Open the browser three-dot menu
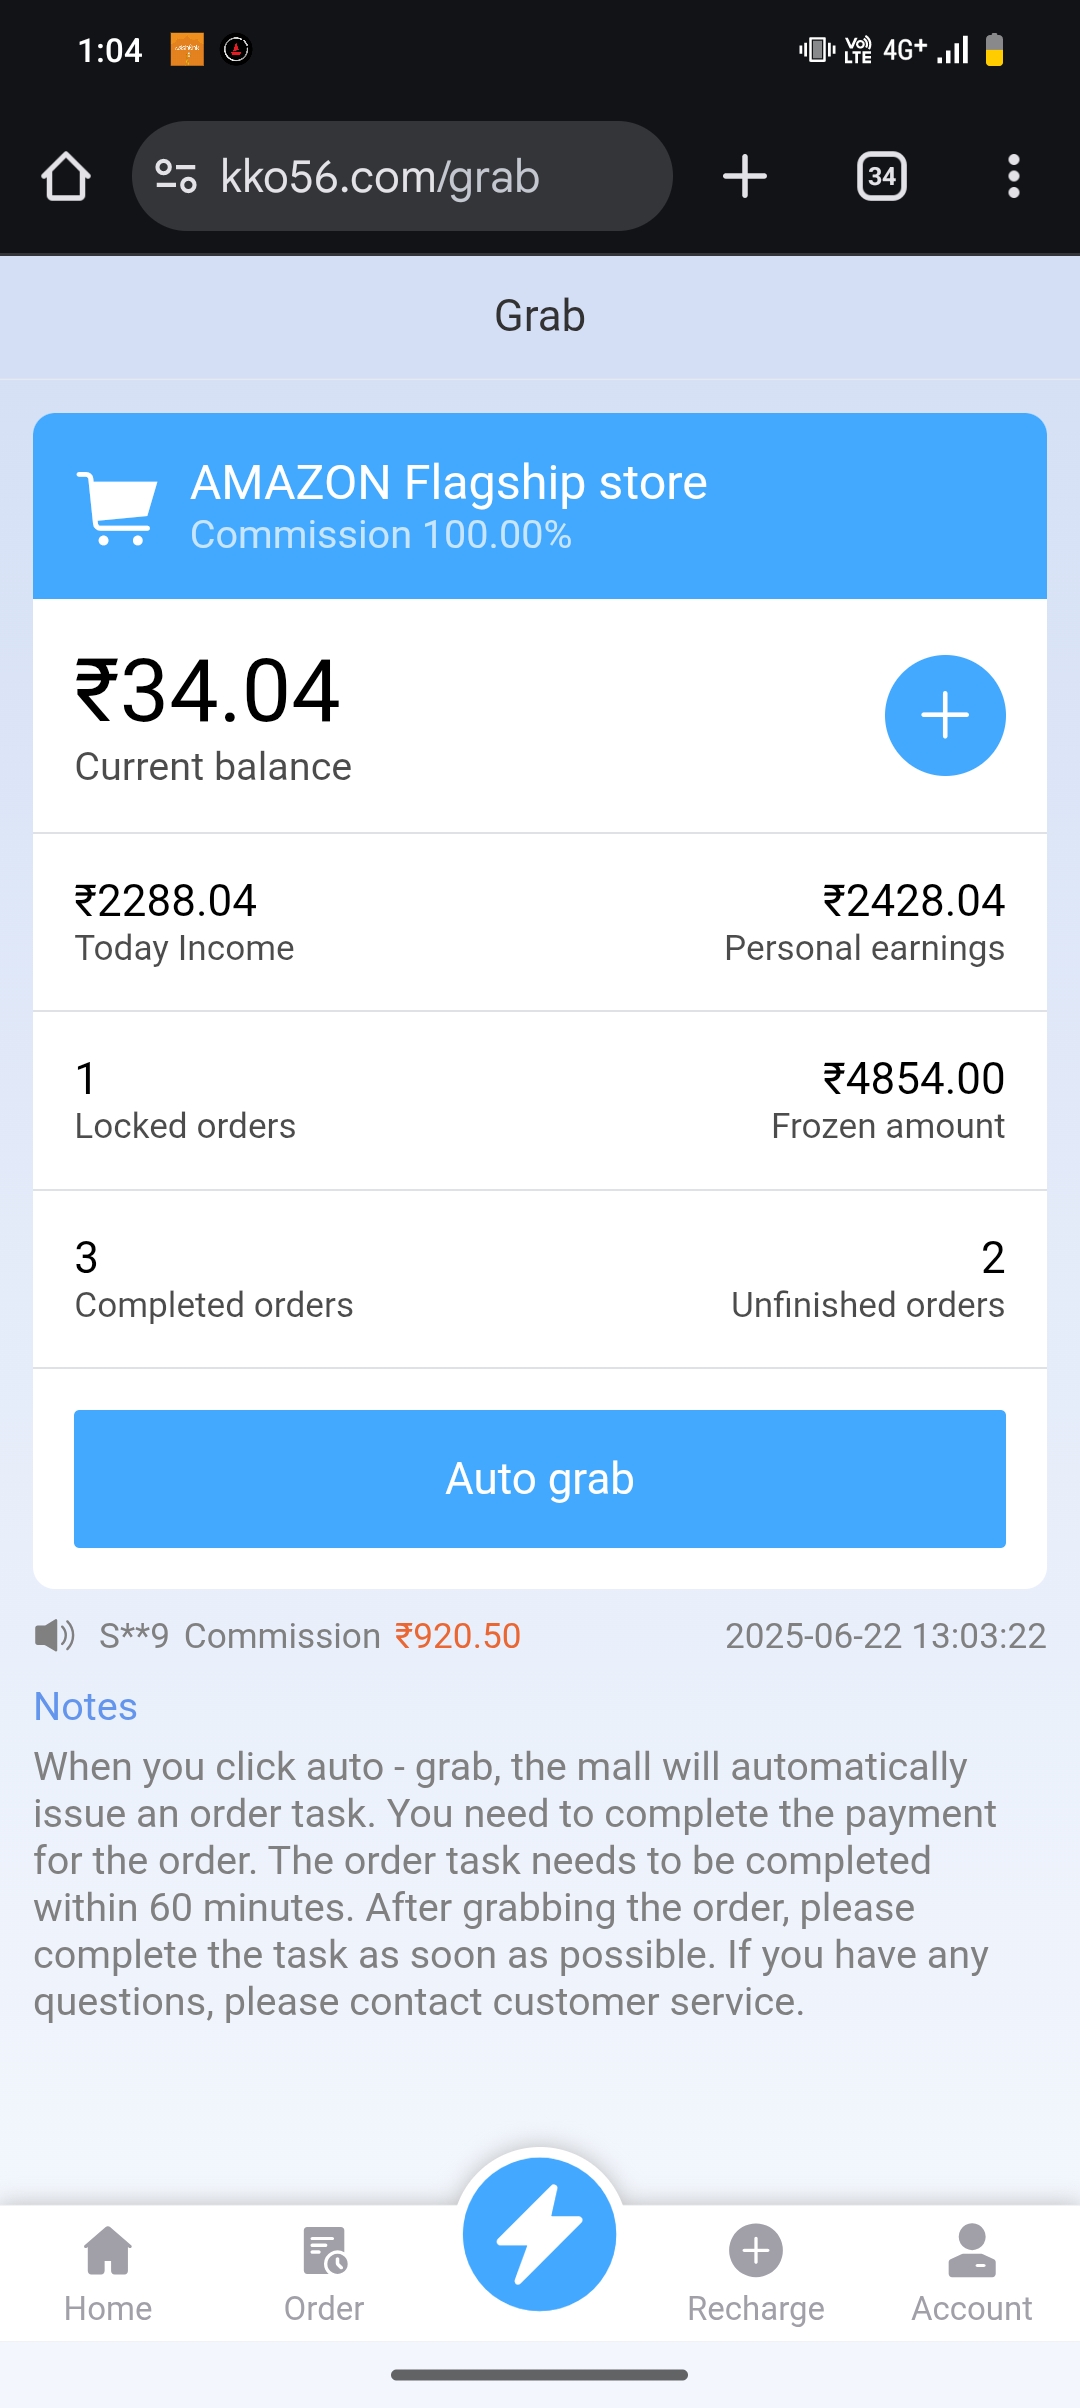The image size is (1080, 2408). [1013, 177]
